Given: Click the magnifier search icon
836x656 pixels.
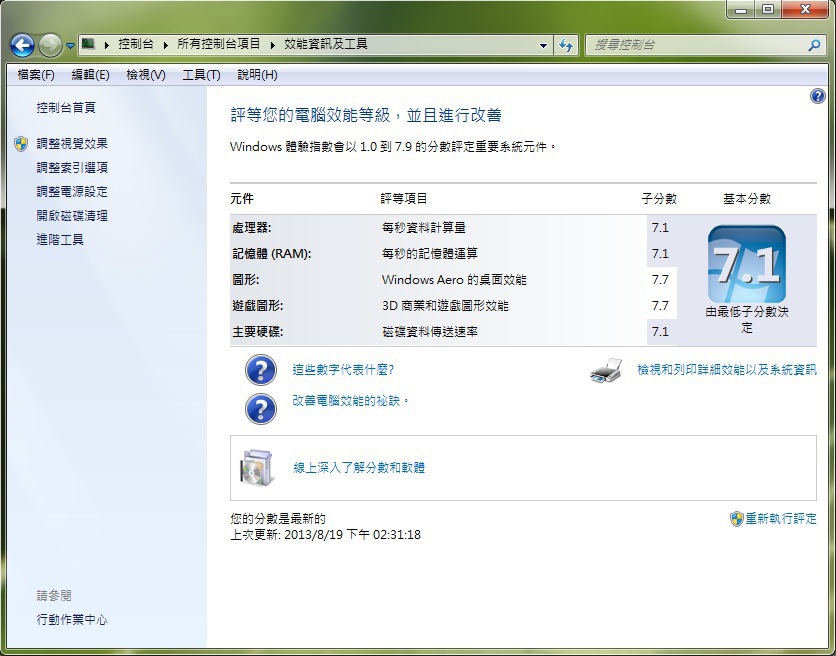Looking at the screenshot, I should [814, 45].
